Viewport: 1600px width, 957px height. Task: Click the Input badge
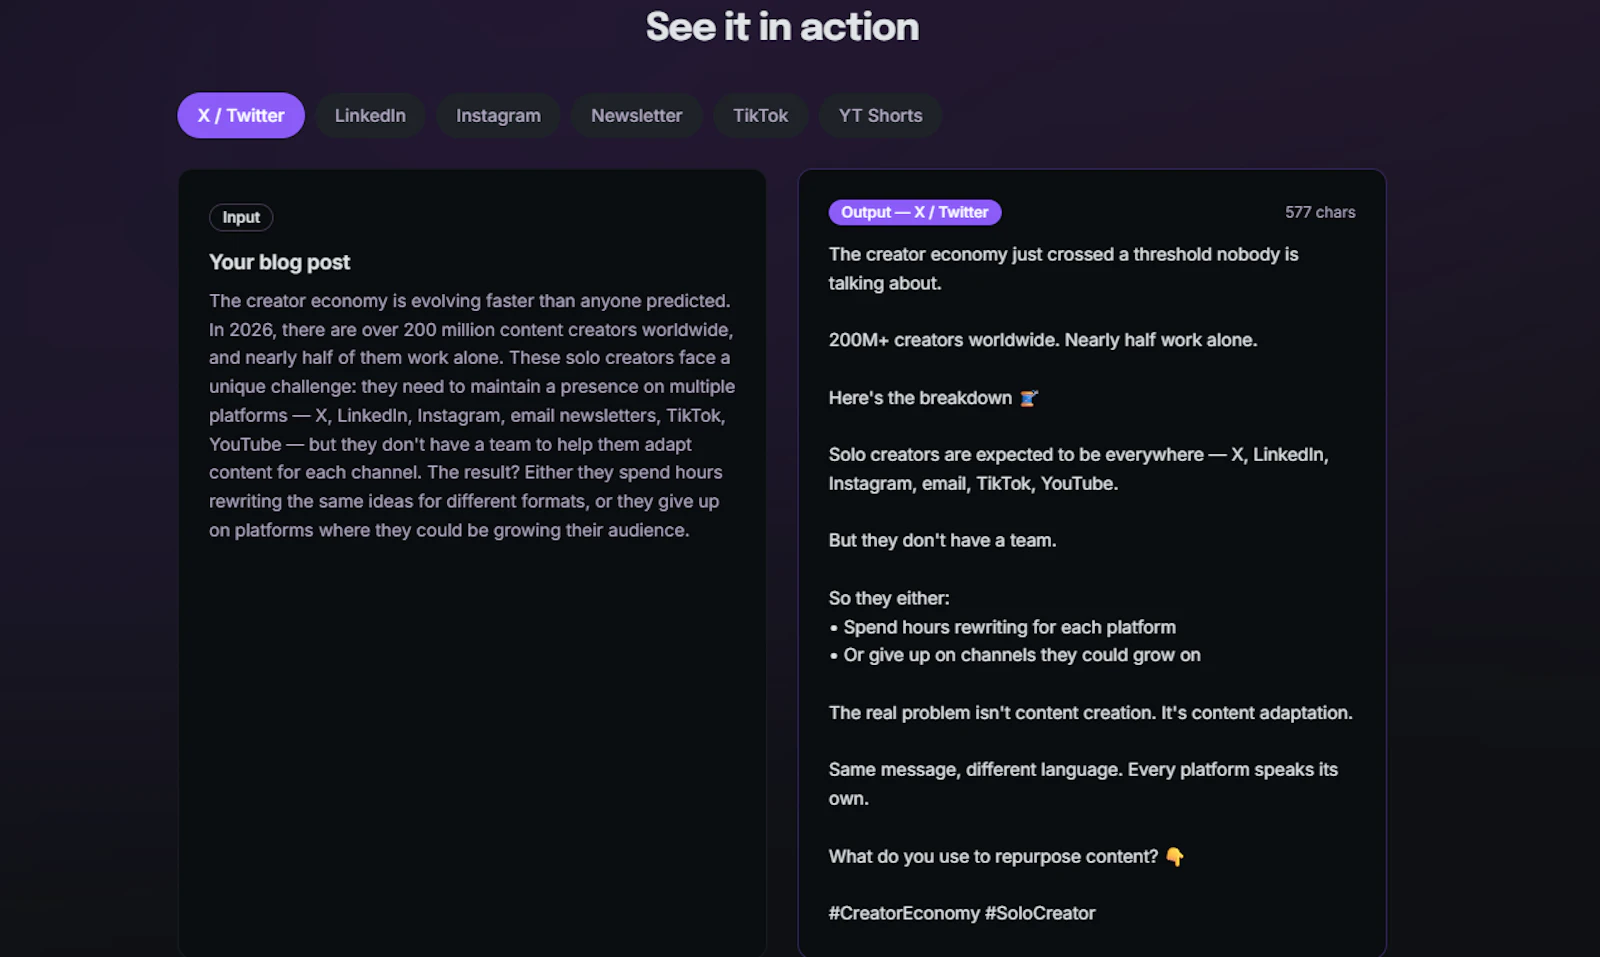241,217
